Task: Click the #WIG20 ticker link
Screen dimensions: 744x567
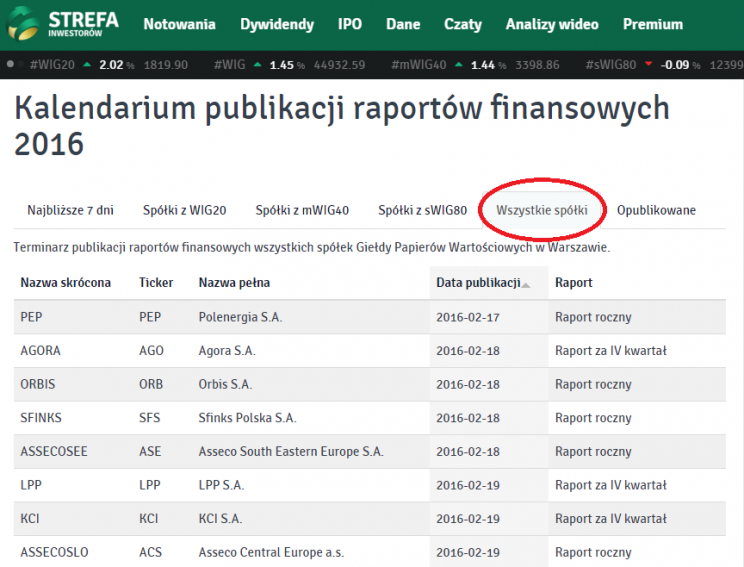Action: pyautogui.click(x=52, y=65)
